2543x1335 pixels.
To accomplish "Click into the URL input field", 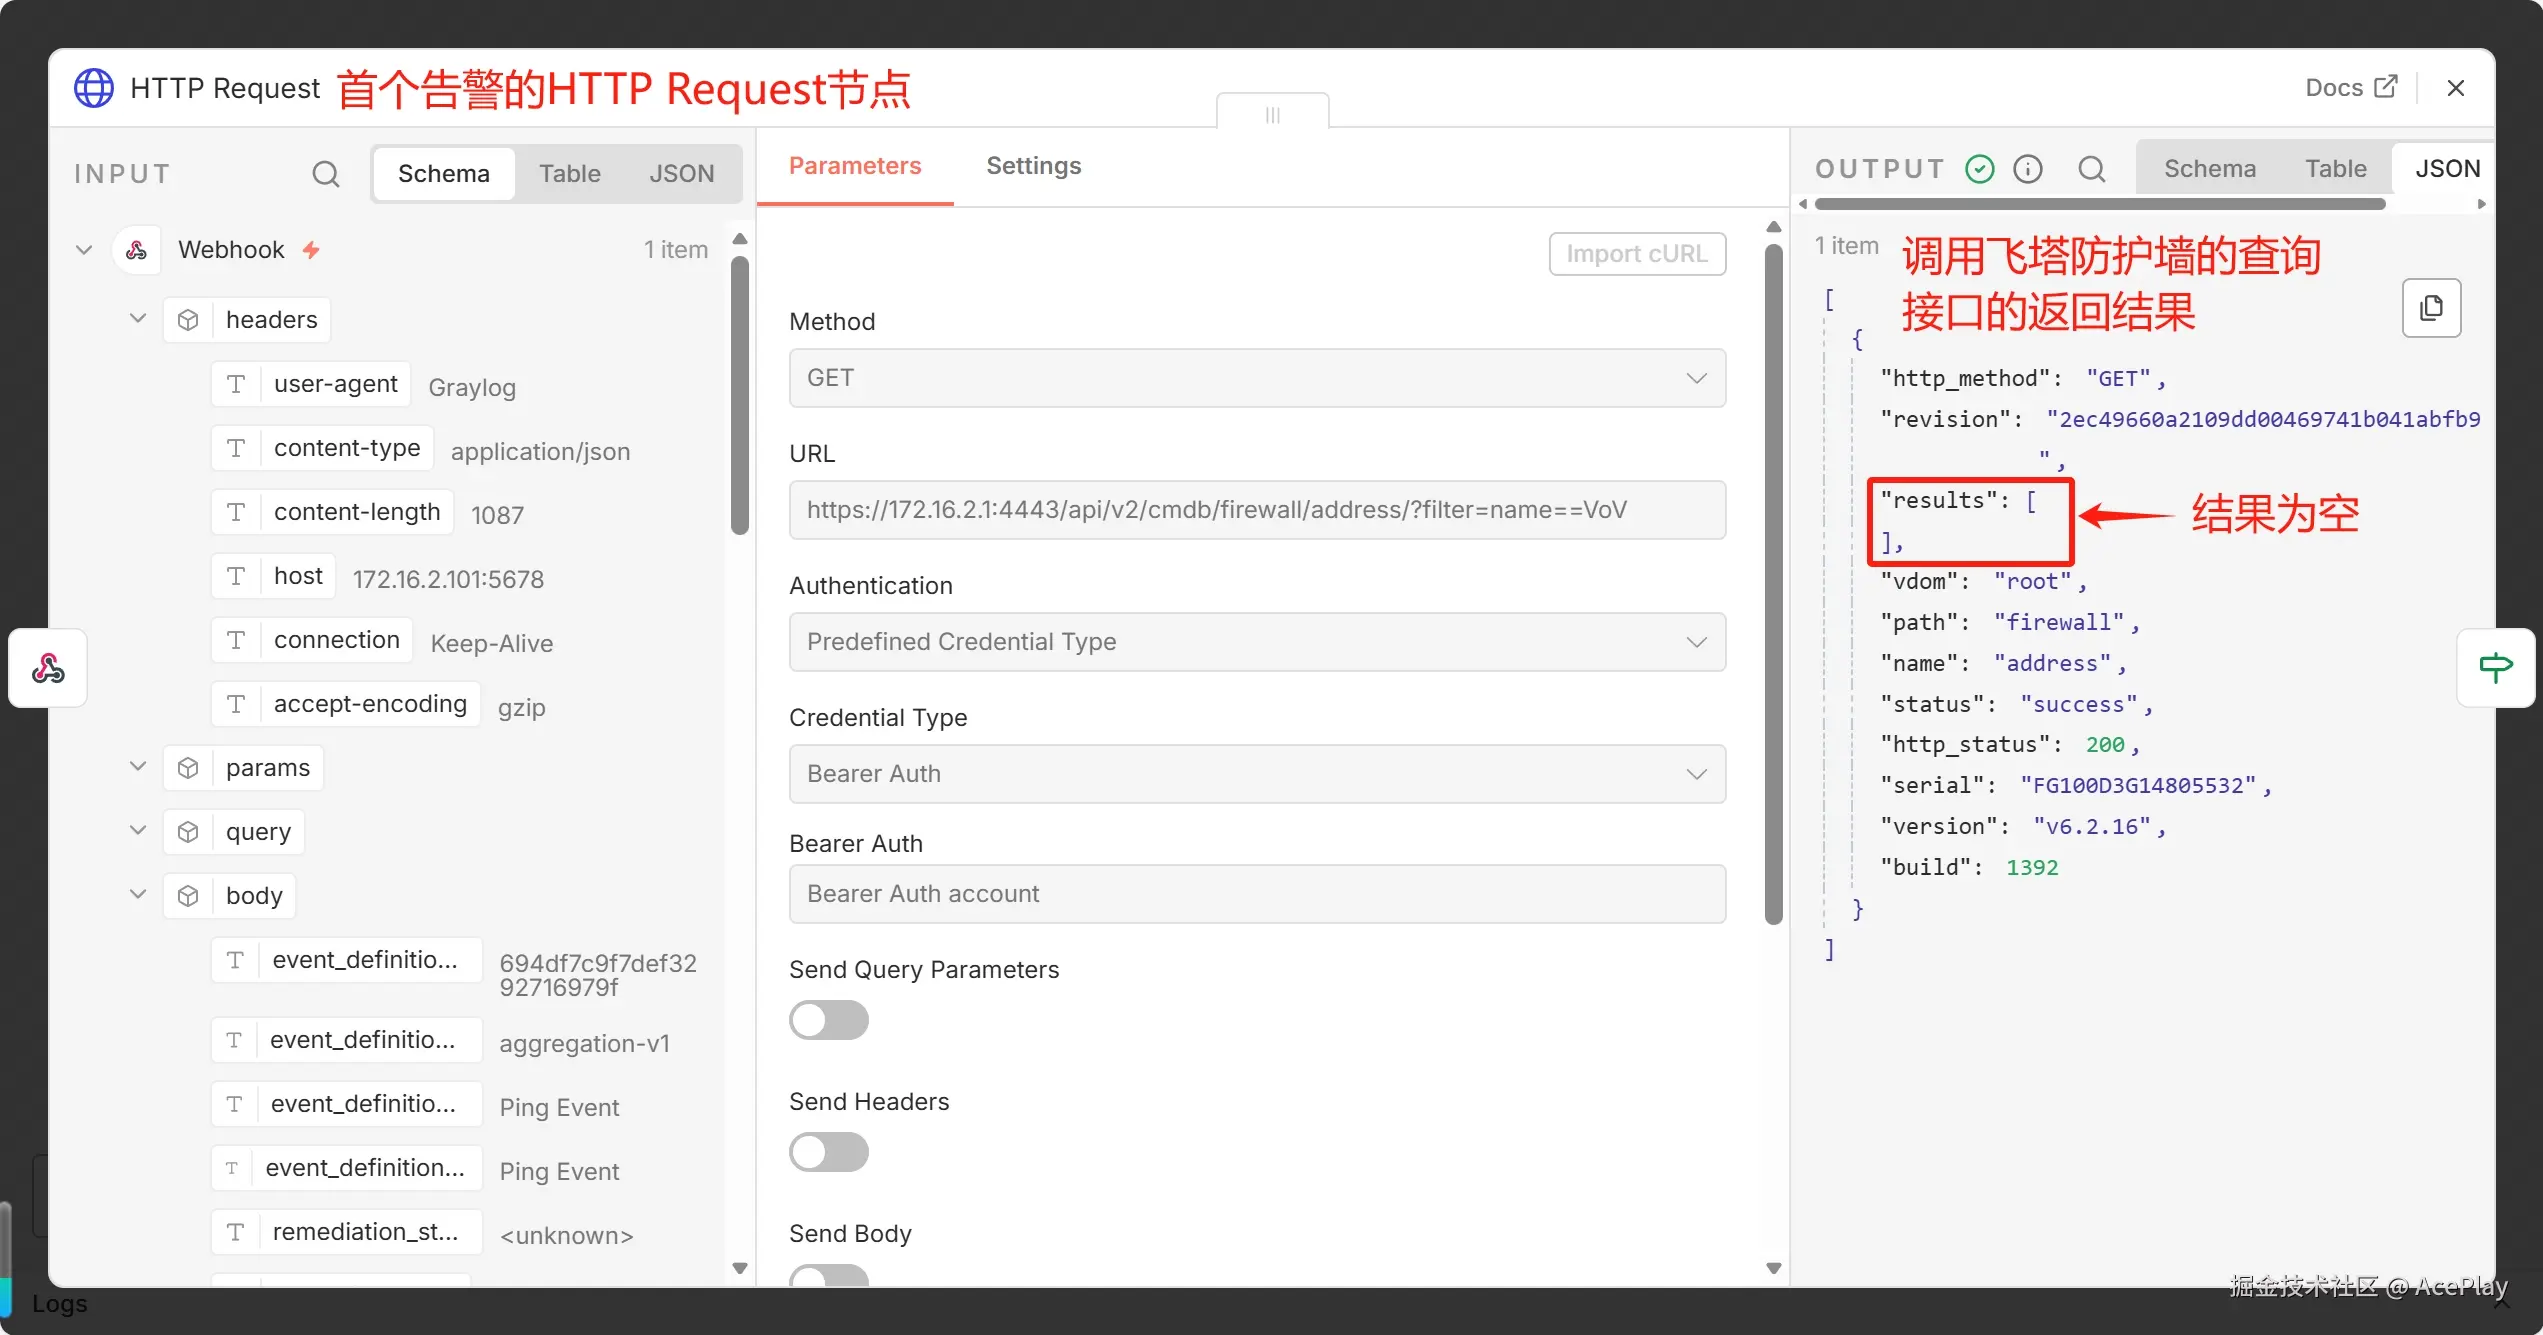I will [x=1256, y=510].
